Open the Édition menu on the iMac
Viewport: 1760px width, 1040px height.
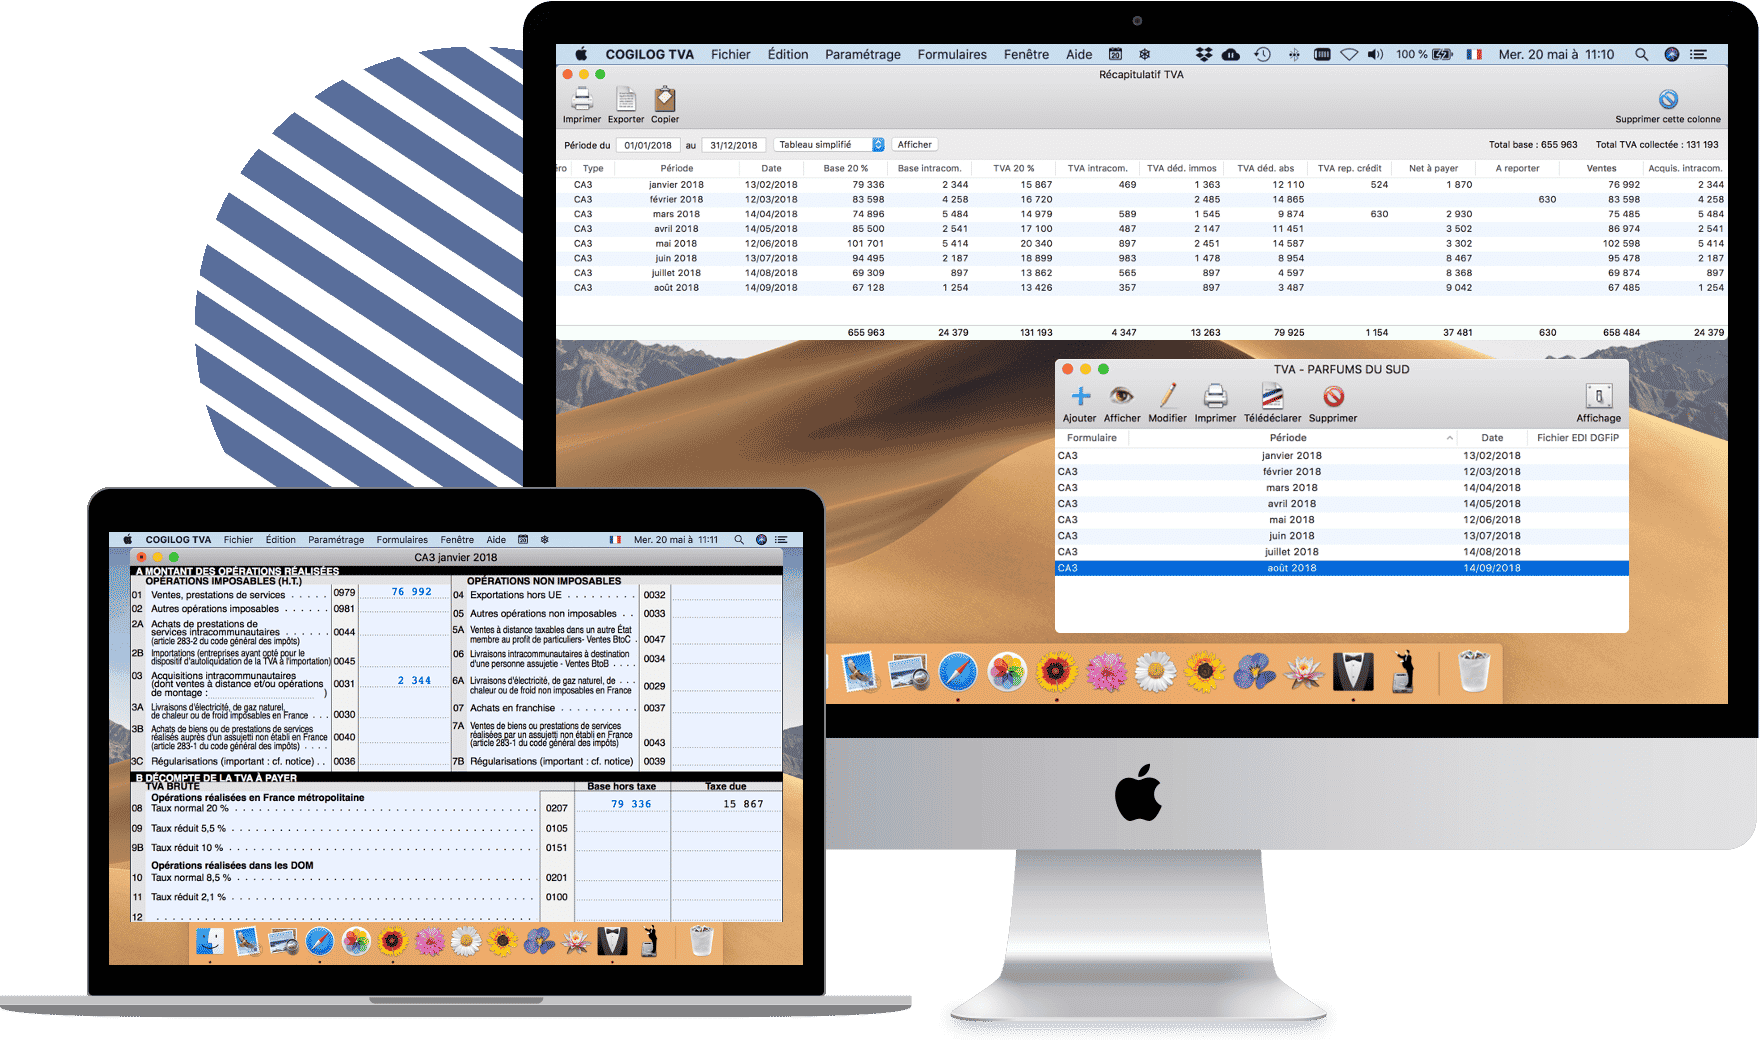788,54
